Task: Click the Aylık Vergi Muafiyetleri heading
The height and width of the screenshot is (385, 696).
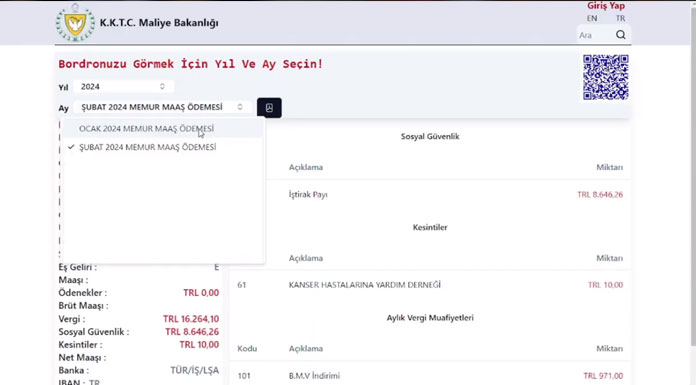Action: coord(430,318)
